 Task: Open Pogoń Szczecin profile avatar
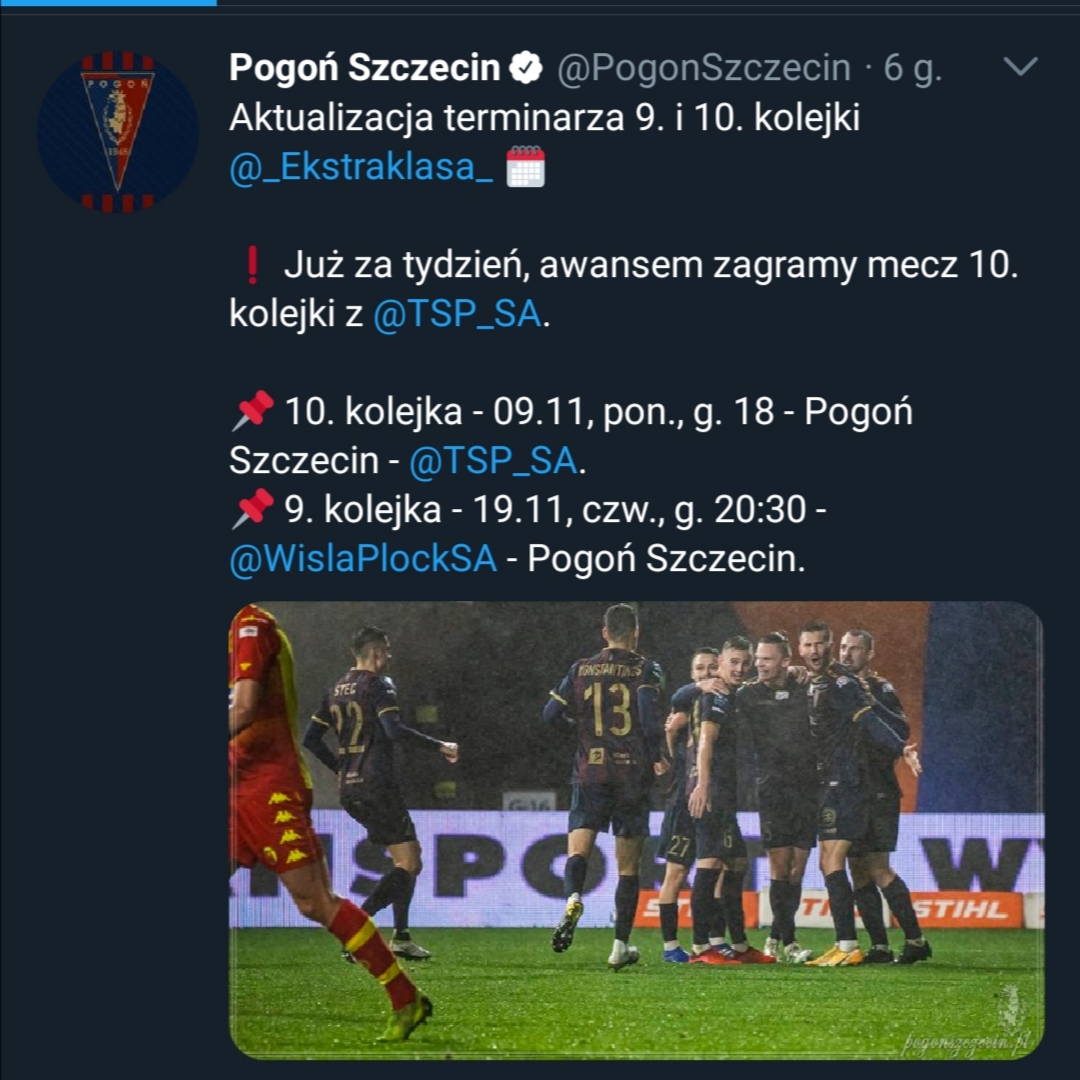[x=118, y=131]
